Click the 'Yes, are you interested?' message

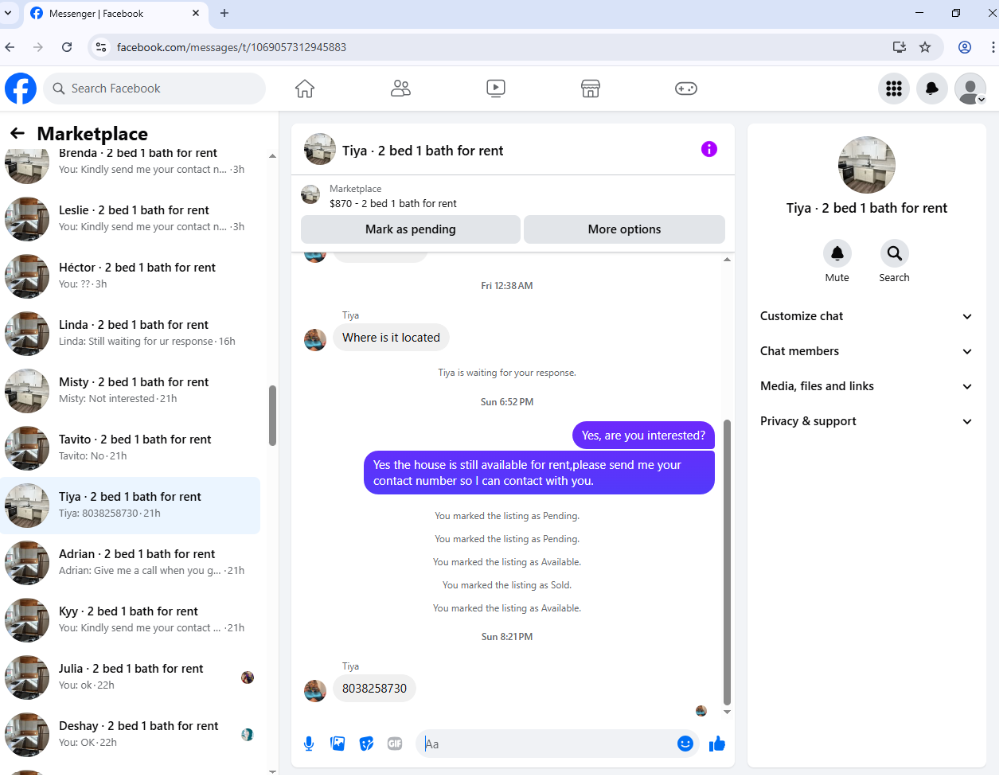point(643,436)
